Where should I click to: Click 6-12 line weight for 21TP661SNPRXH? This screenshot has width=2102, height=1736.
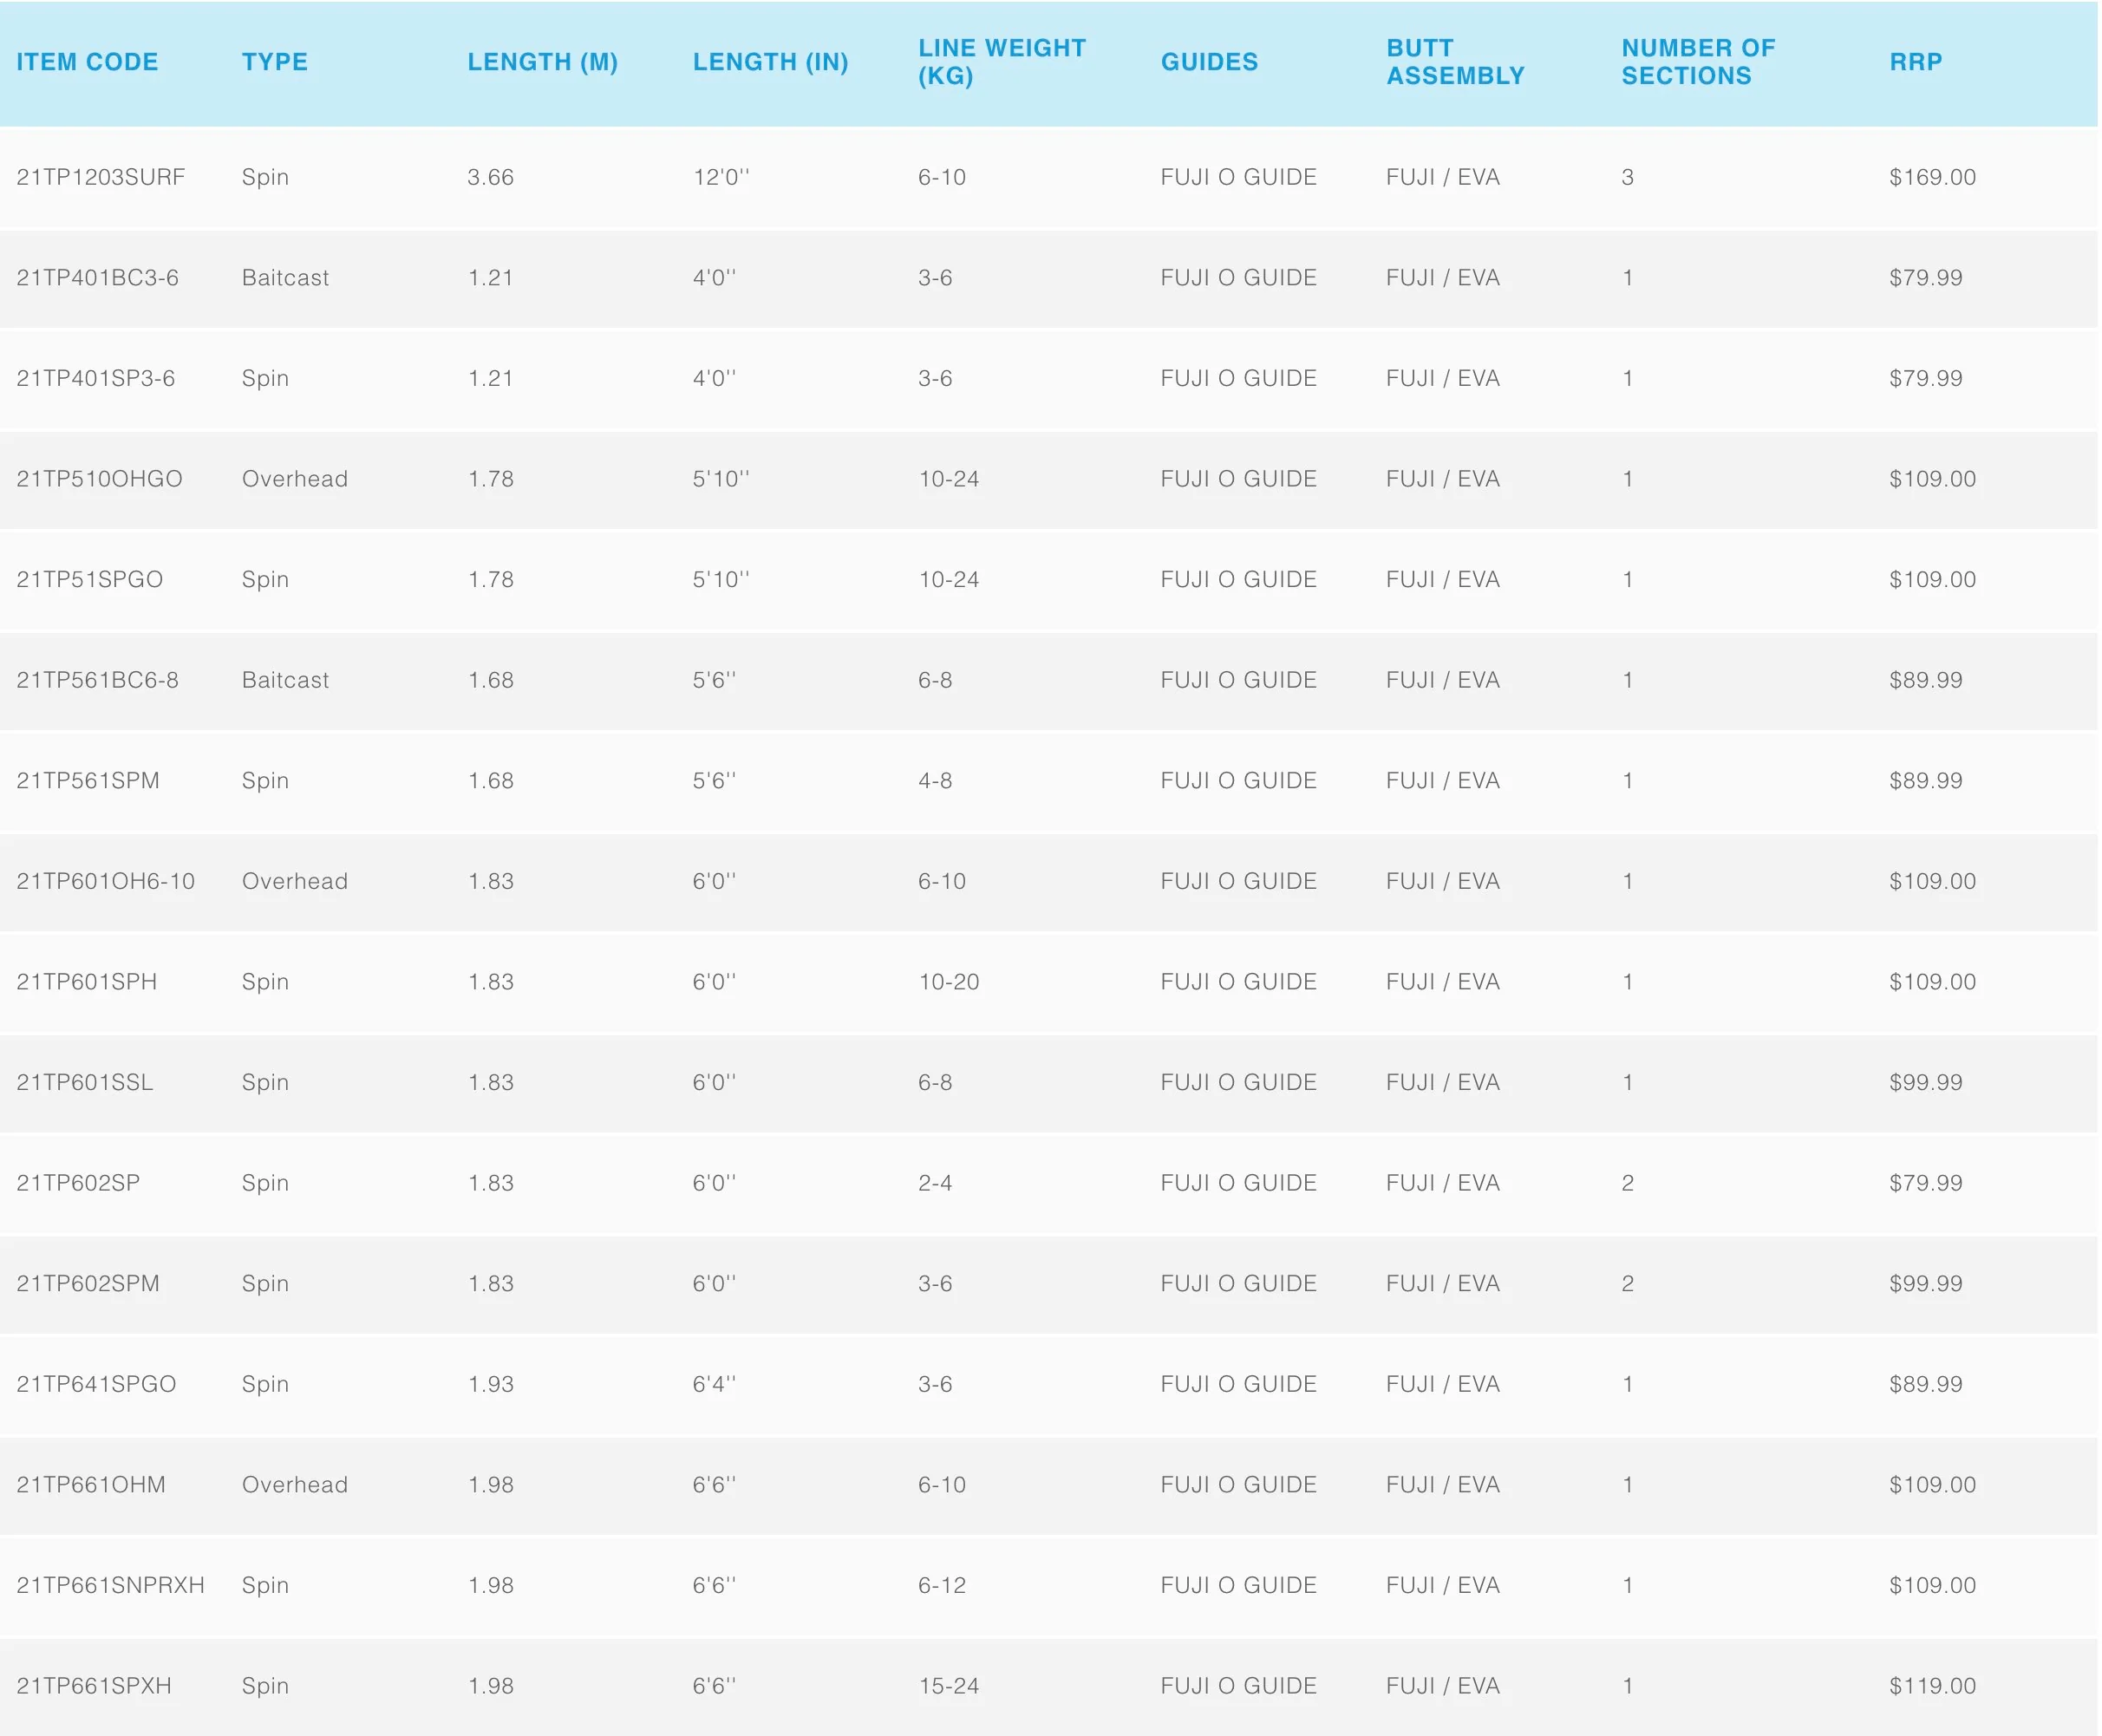pyautogui.click(x=942, y=1586)
